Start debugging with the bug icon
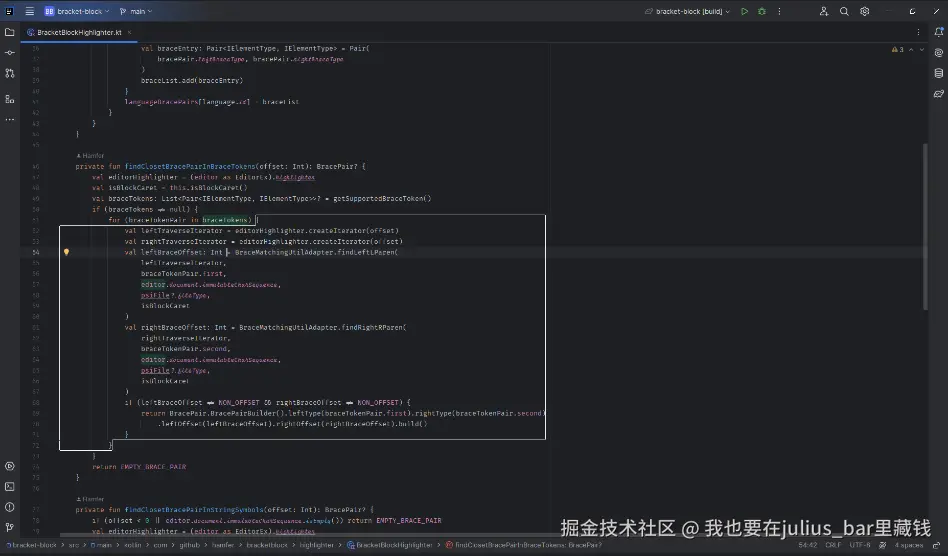This screenshot has width=948, height=556. [762, 11]
